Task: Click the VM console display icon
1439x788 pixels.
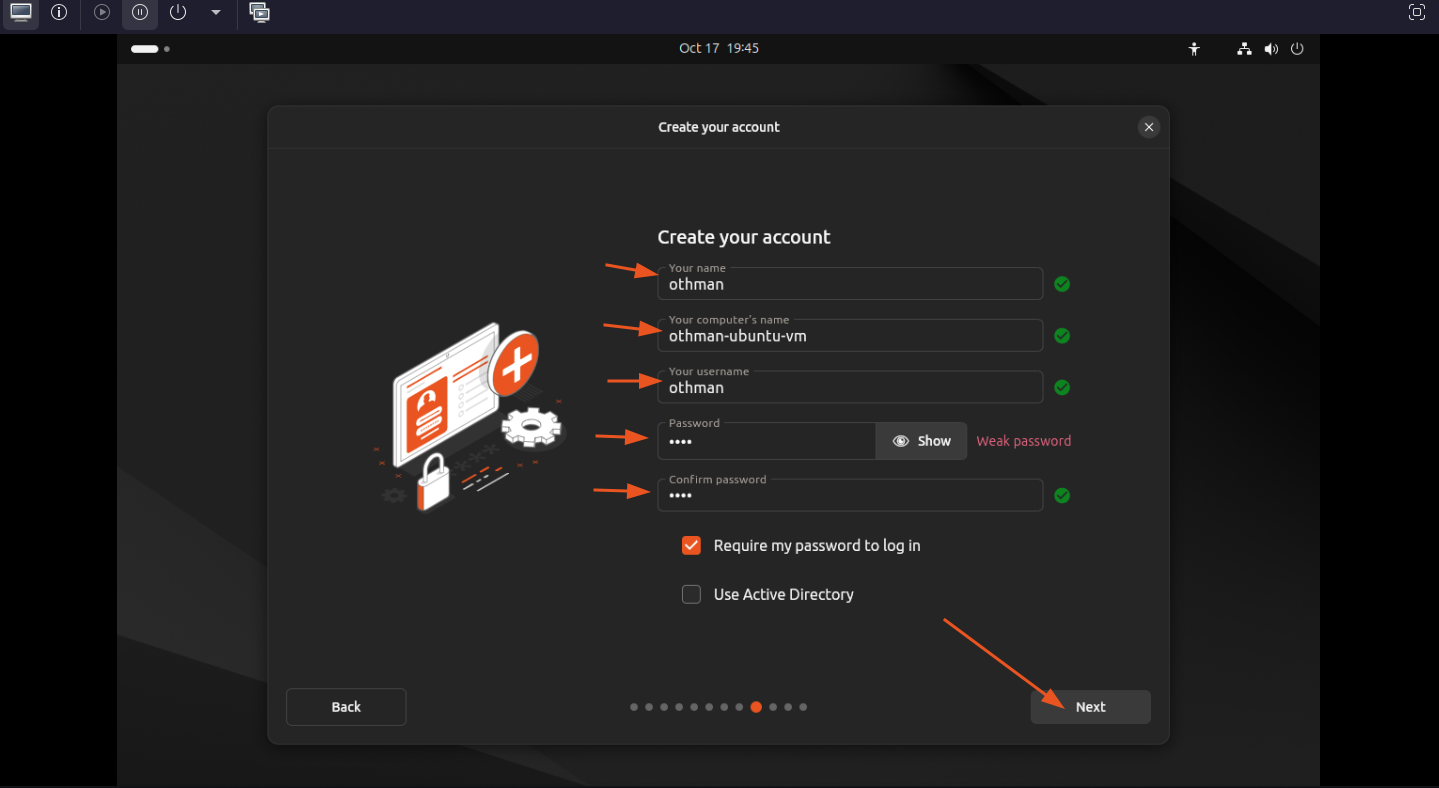Action: (21, 13)
